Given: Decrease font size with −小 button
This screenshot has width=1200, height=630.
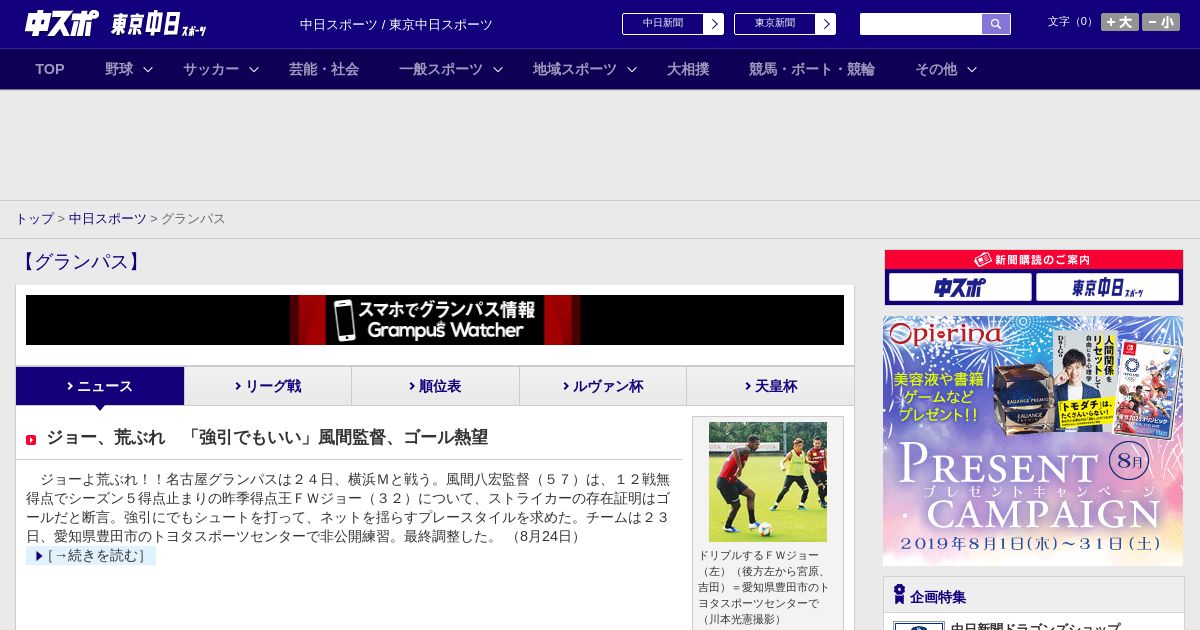Looking at the screenshot, I should tap(1161, 22).
